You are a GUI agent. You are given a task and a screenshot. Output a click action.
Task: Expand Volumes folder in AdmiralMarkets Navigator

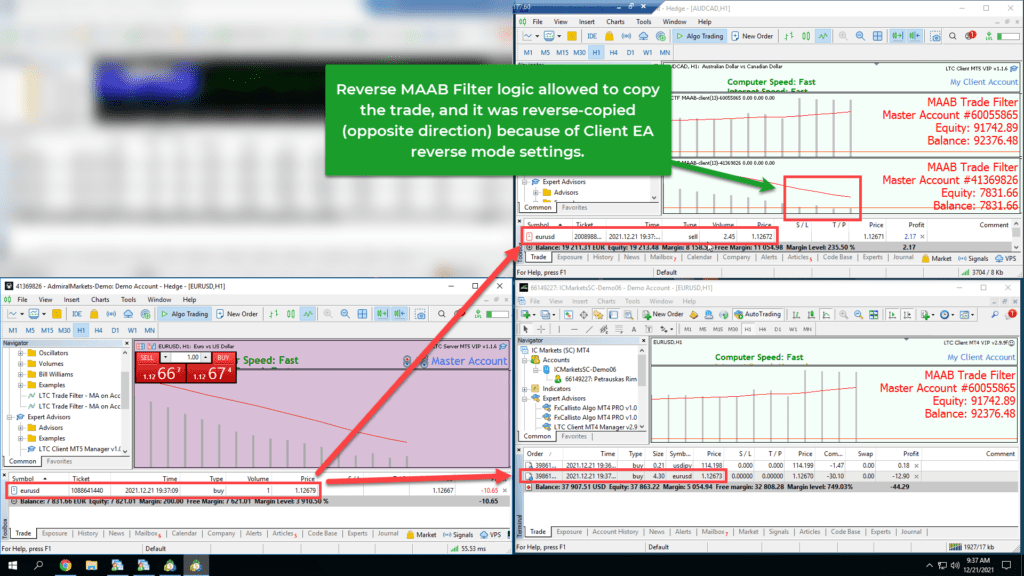tap(20, 364)
